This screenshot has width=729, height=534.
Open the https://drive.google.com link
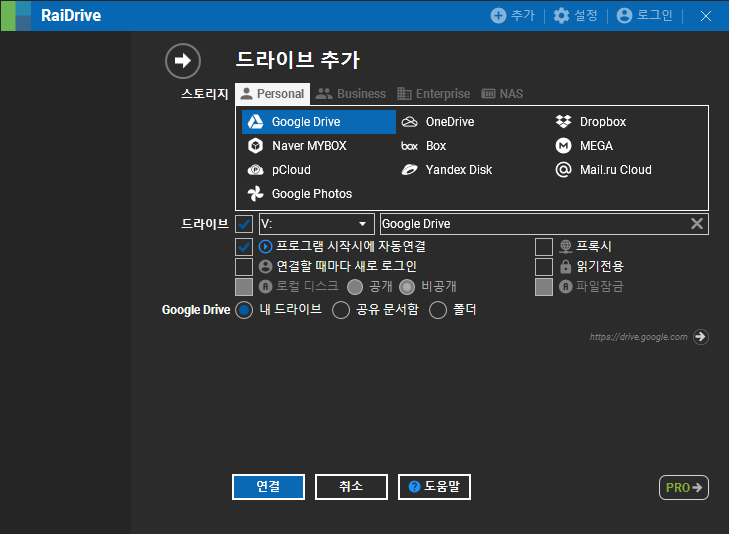638,337
